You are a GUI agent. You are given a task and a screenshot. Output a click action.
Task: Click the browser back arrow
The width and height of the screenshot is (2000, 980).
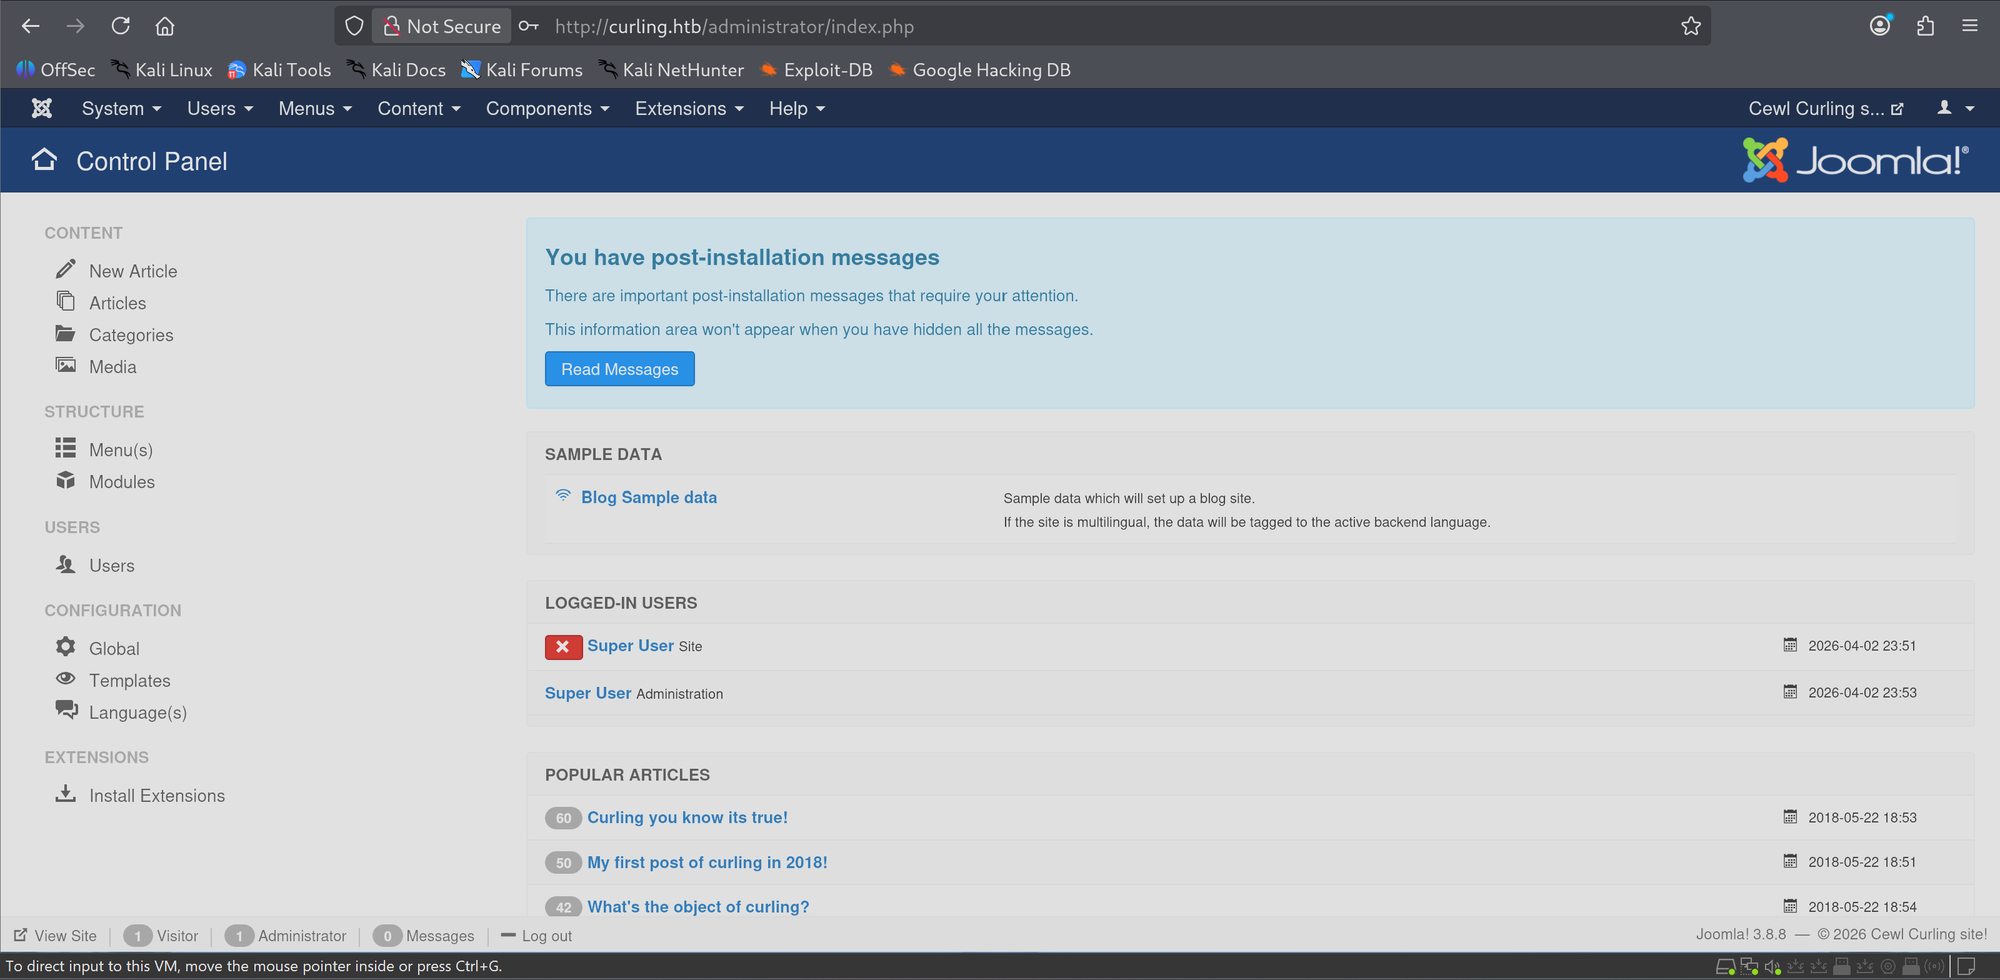click(31, 26)
